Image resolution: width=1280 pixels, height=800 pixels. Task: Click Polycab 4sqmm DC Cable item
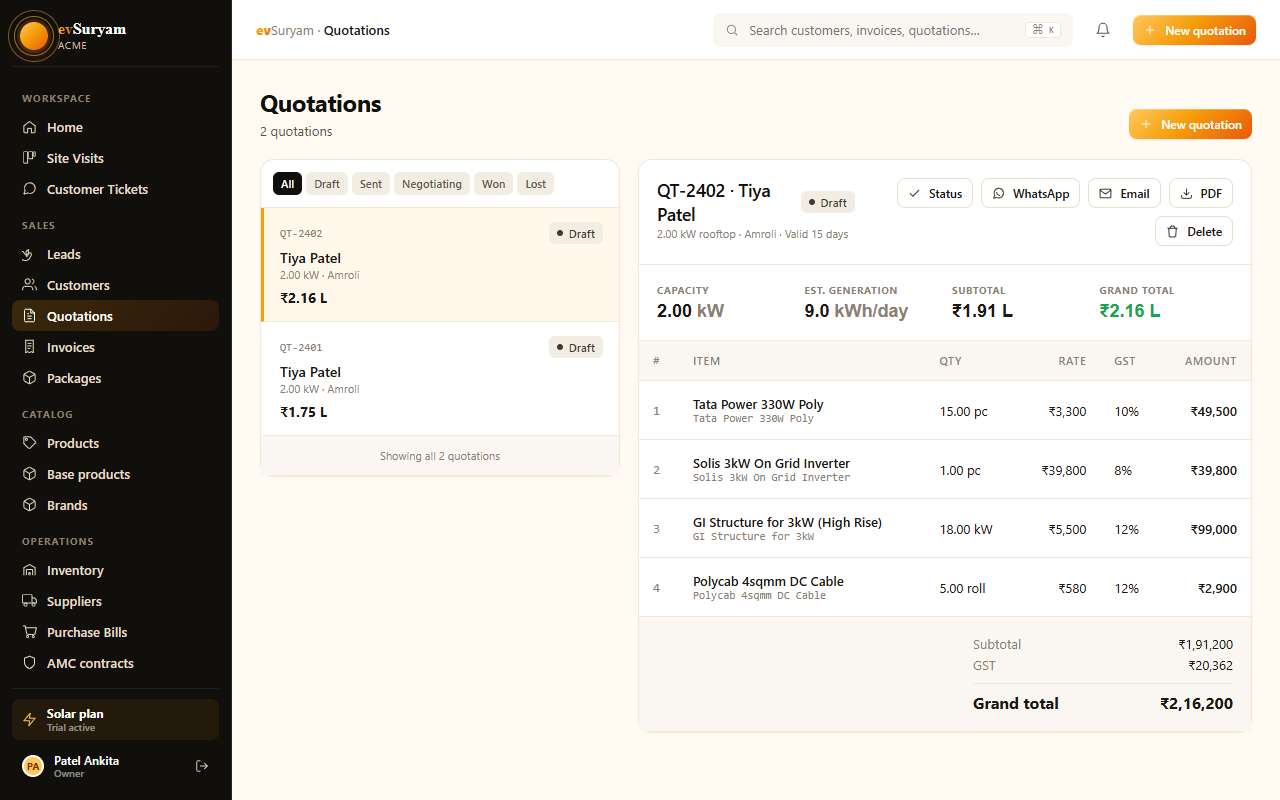point(768,581)
